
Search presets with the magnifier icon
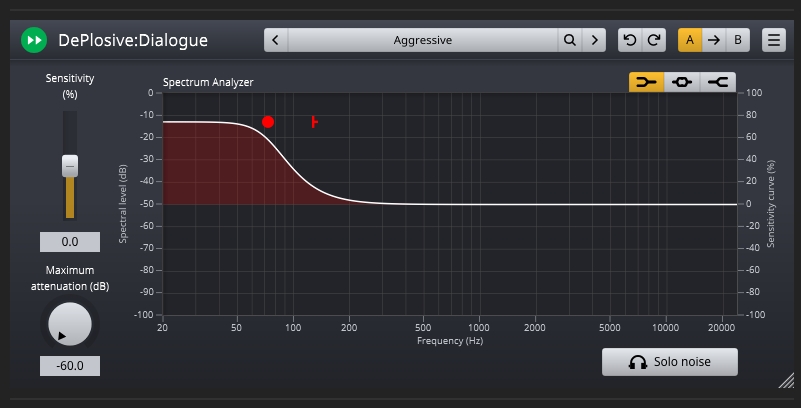tap(570, 40)
